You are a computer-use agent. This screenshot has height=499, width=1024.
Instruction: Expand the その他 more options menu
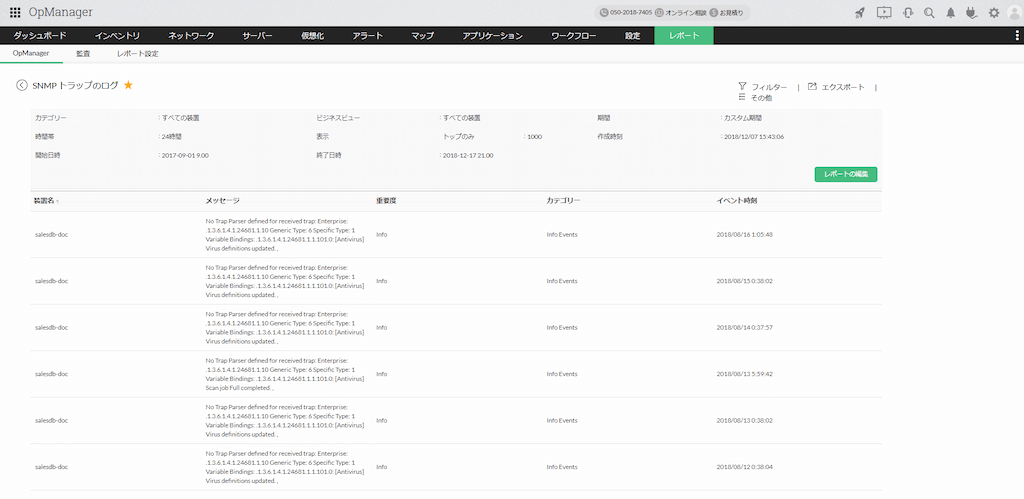755,98
